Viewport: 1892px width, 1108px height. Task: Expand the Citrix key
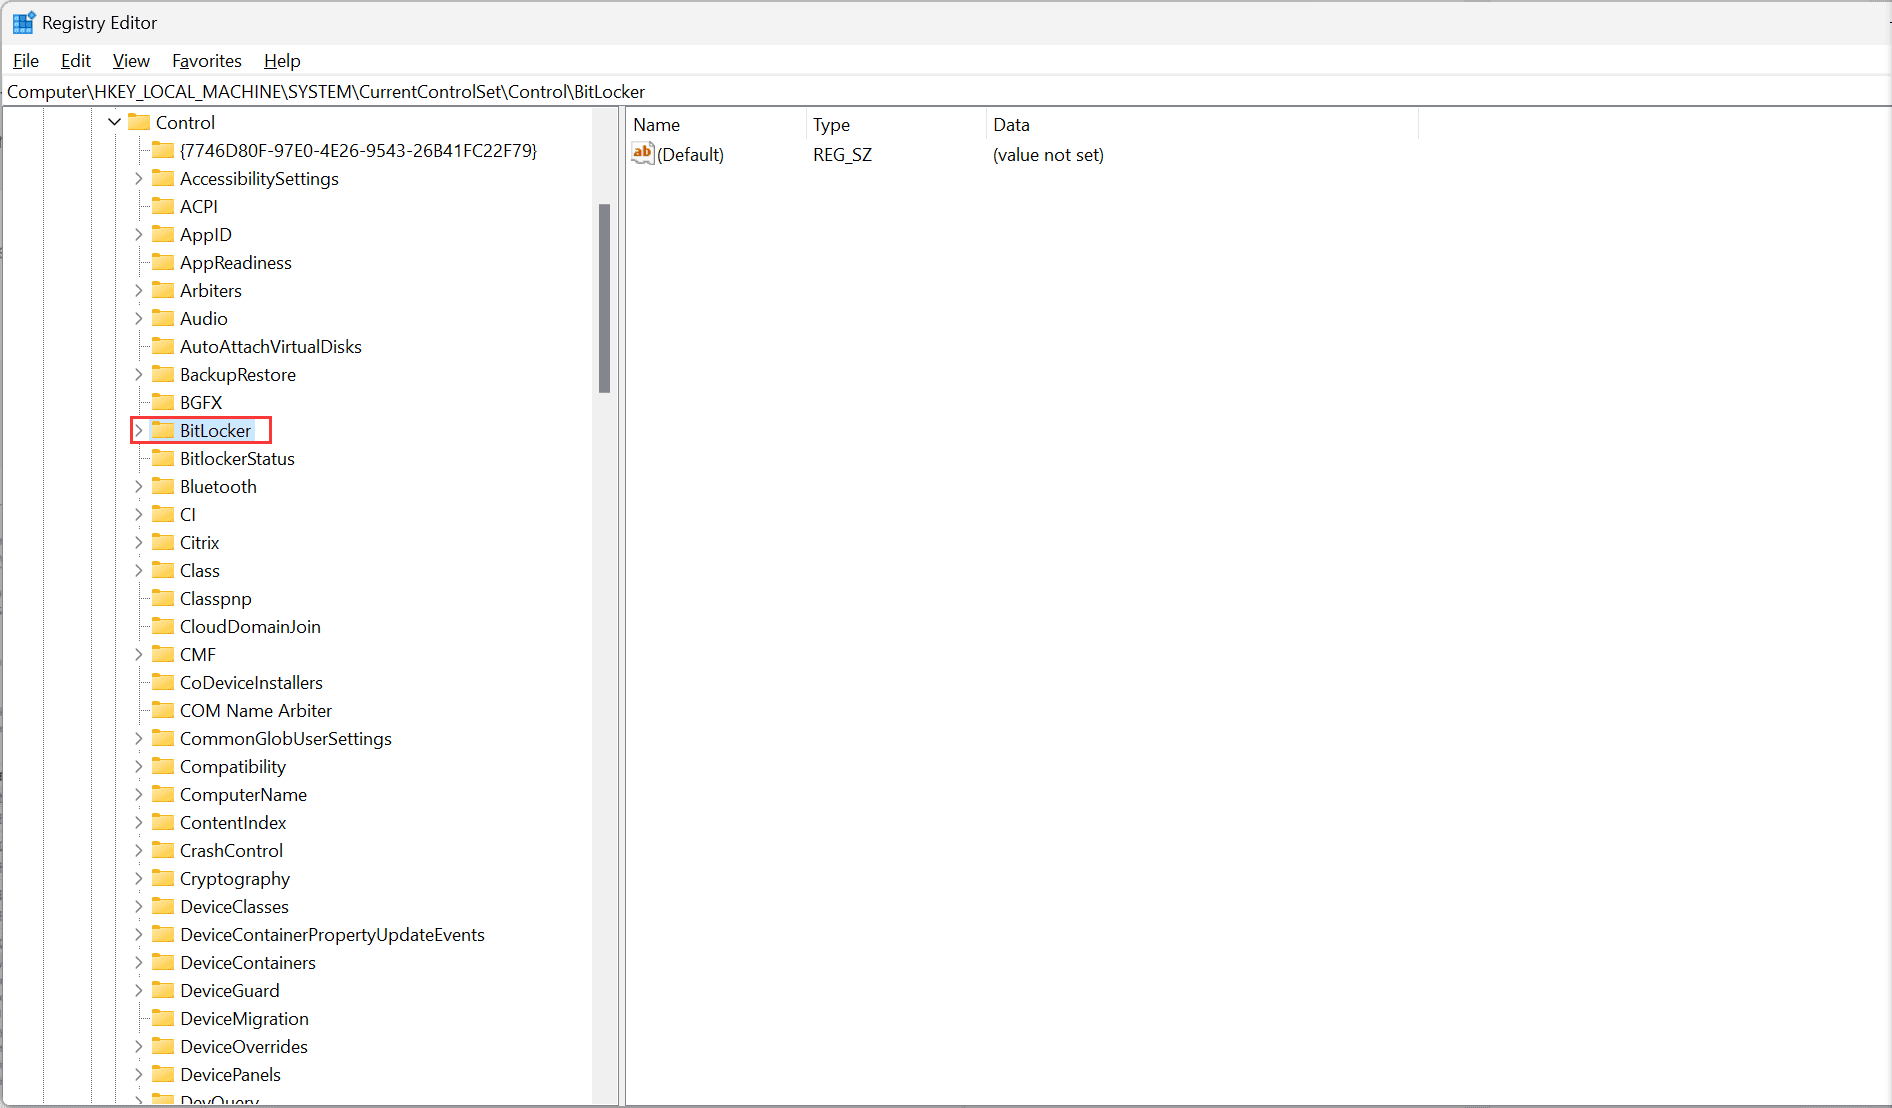(139, 542)
